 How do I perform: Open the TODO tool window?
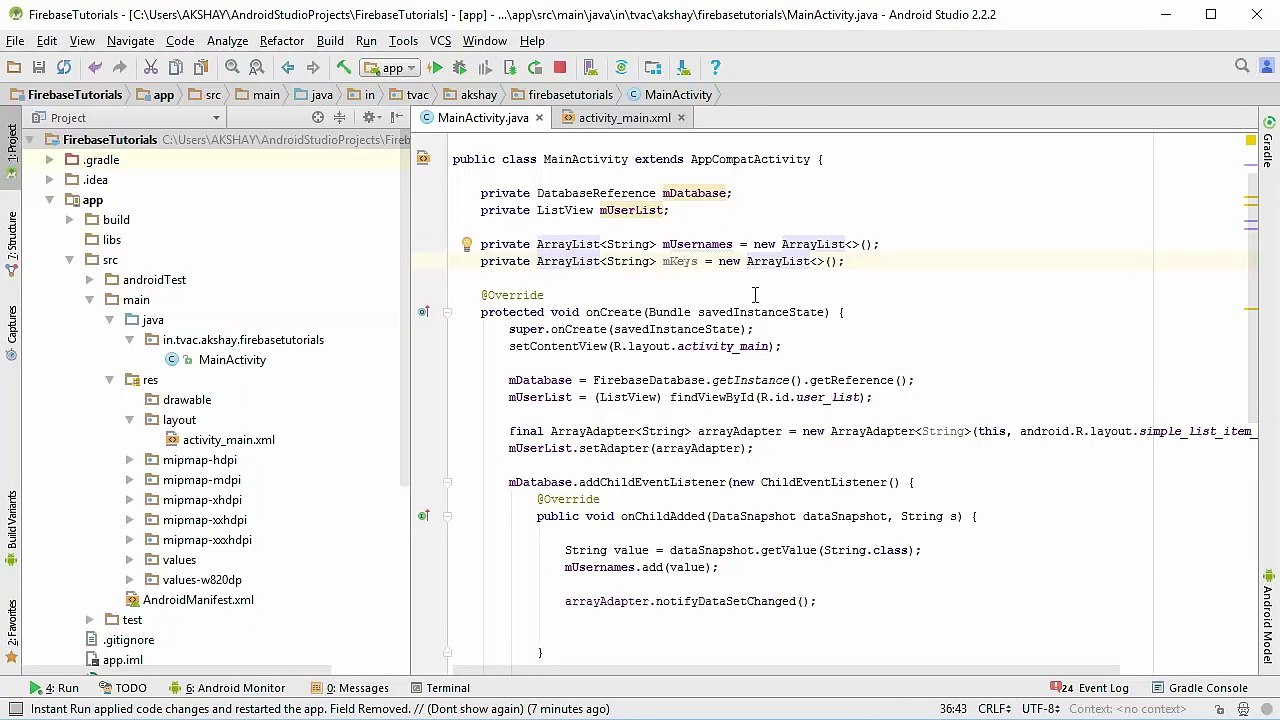pyautogui.click(x=121, y=688)
